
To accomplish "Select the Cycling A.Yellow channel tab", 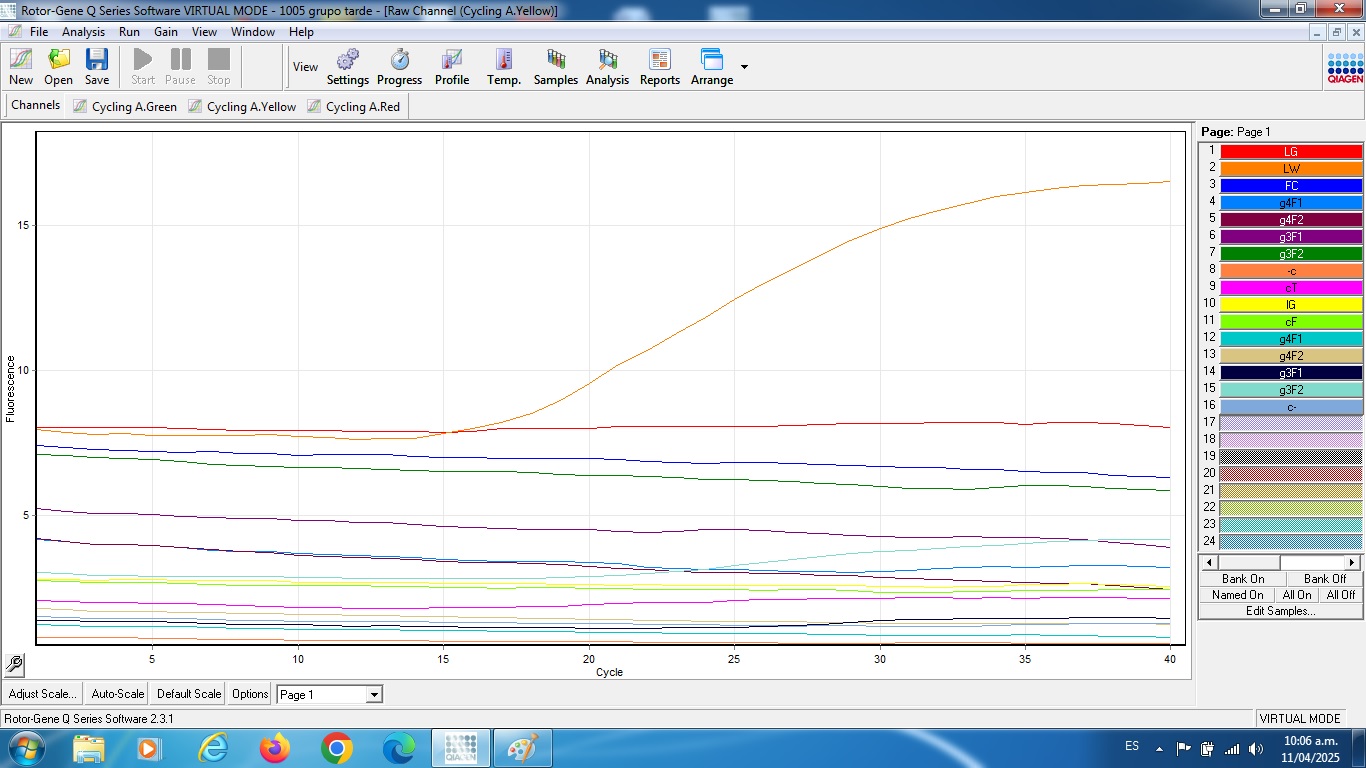I will [242, 106].
